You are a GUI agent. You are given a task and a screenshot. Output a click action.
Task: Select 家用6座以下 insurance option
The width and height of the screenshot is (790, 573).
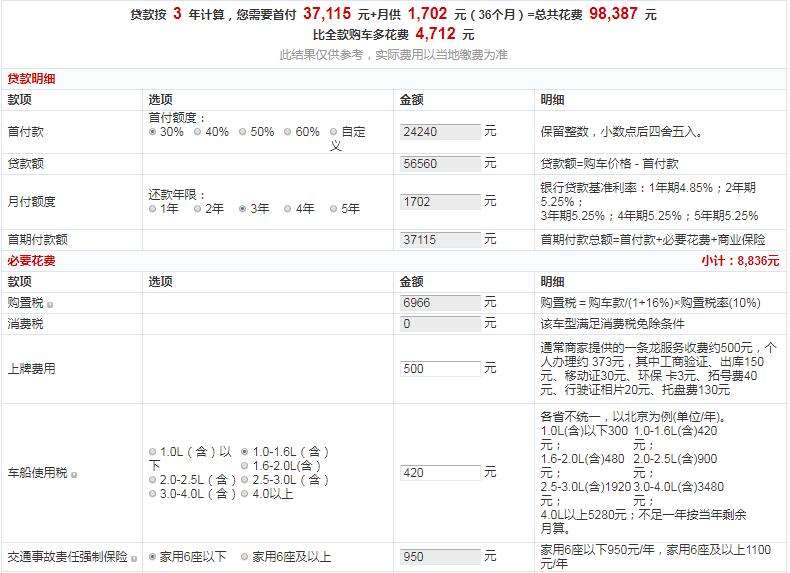(x=153, y=557)
